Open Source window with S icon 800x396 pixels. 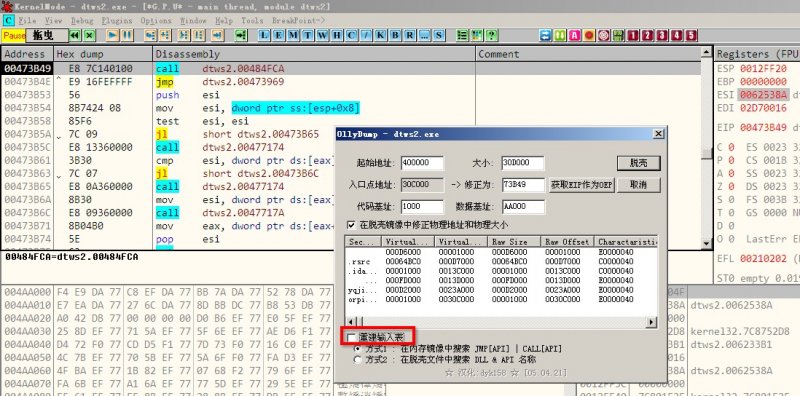pyautogui.click(x=439, y=35)
